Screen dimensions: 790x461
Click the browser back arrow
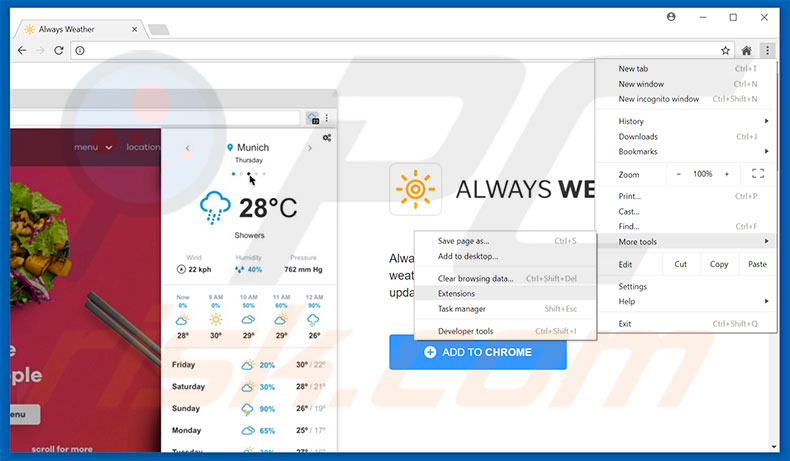[x=22, y=50]
